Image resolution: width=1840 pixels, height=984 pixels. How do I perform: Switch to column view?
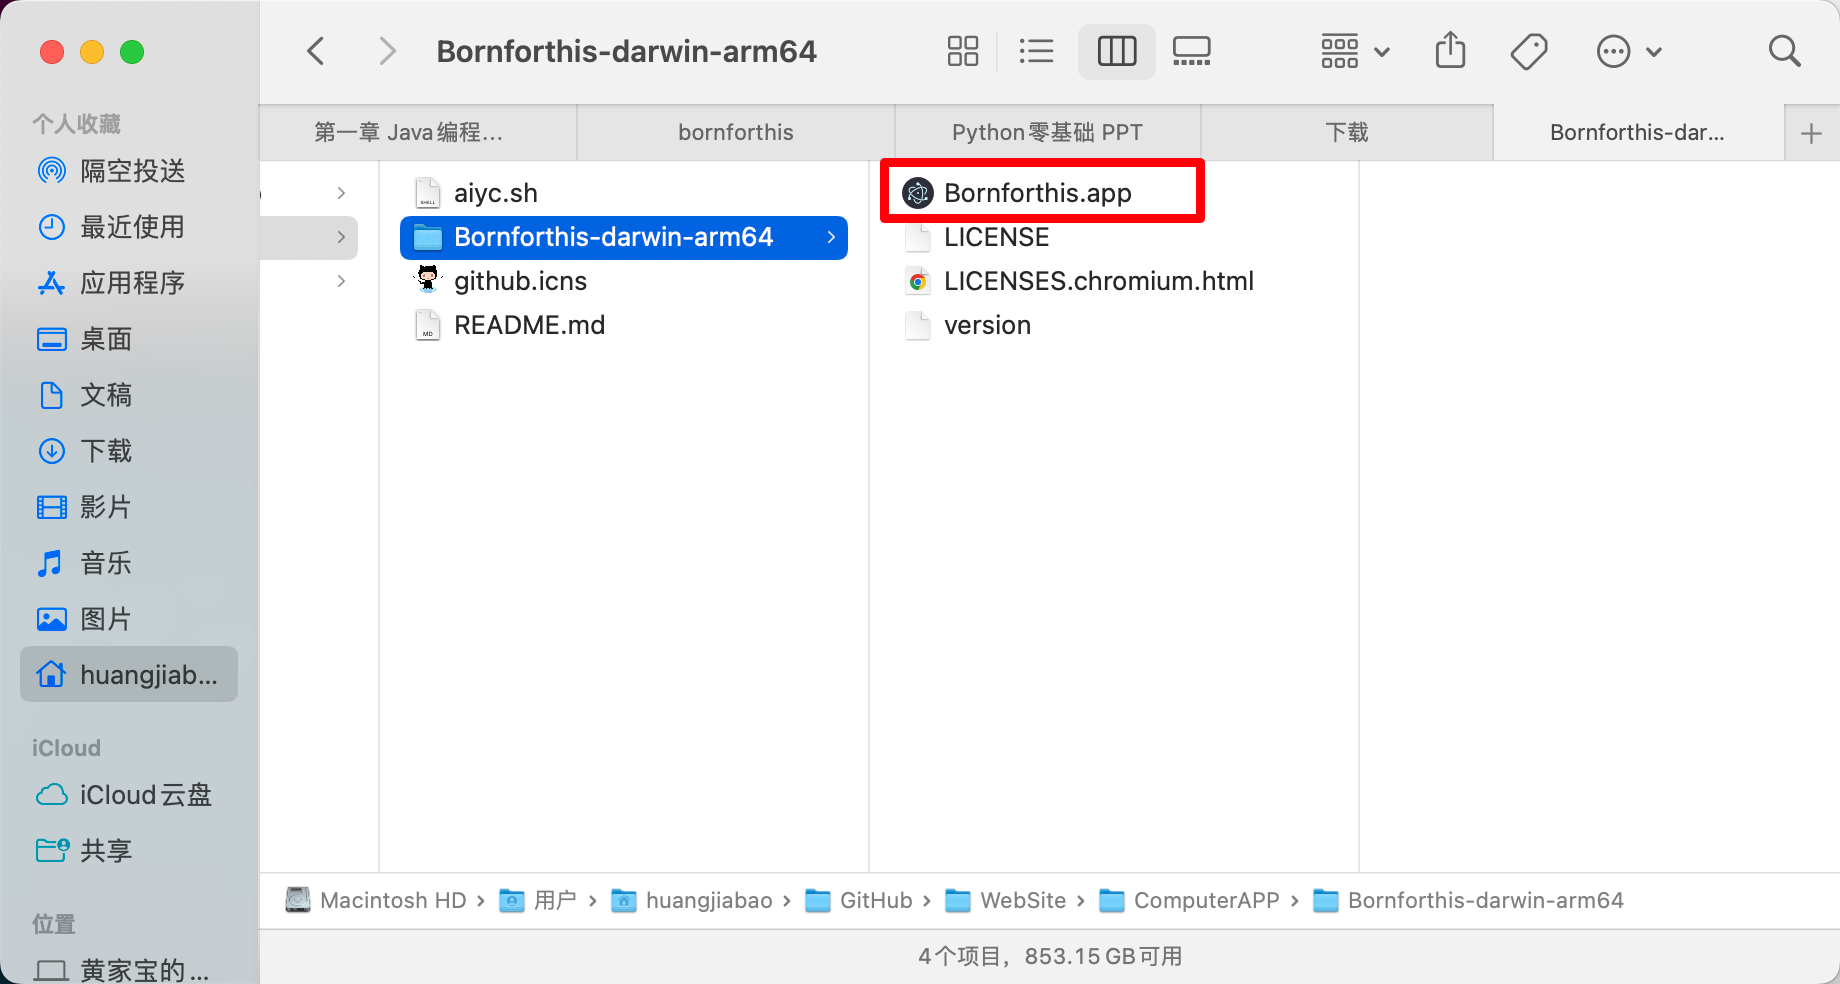(x=1117, y=51)
